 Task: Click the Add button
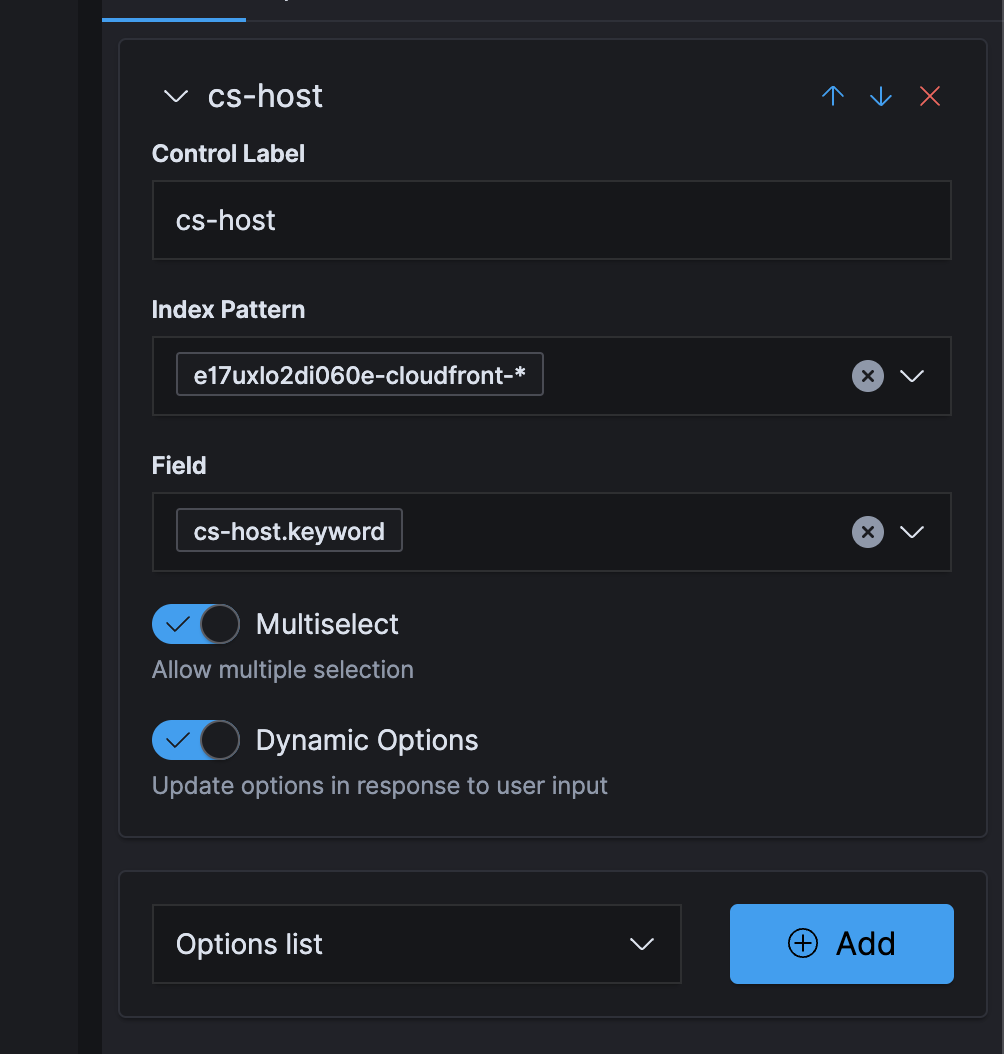pyautogui.click(x=841, y=943)
